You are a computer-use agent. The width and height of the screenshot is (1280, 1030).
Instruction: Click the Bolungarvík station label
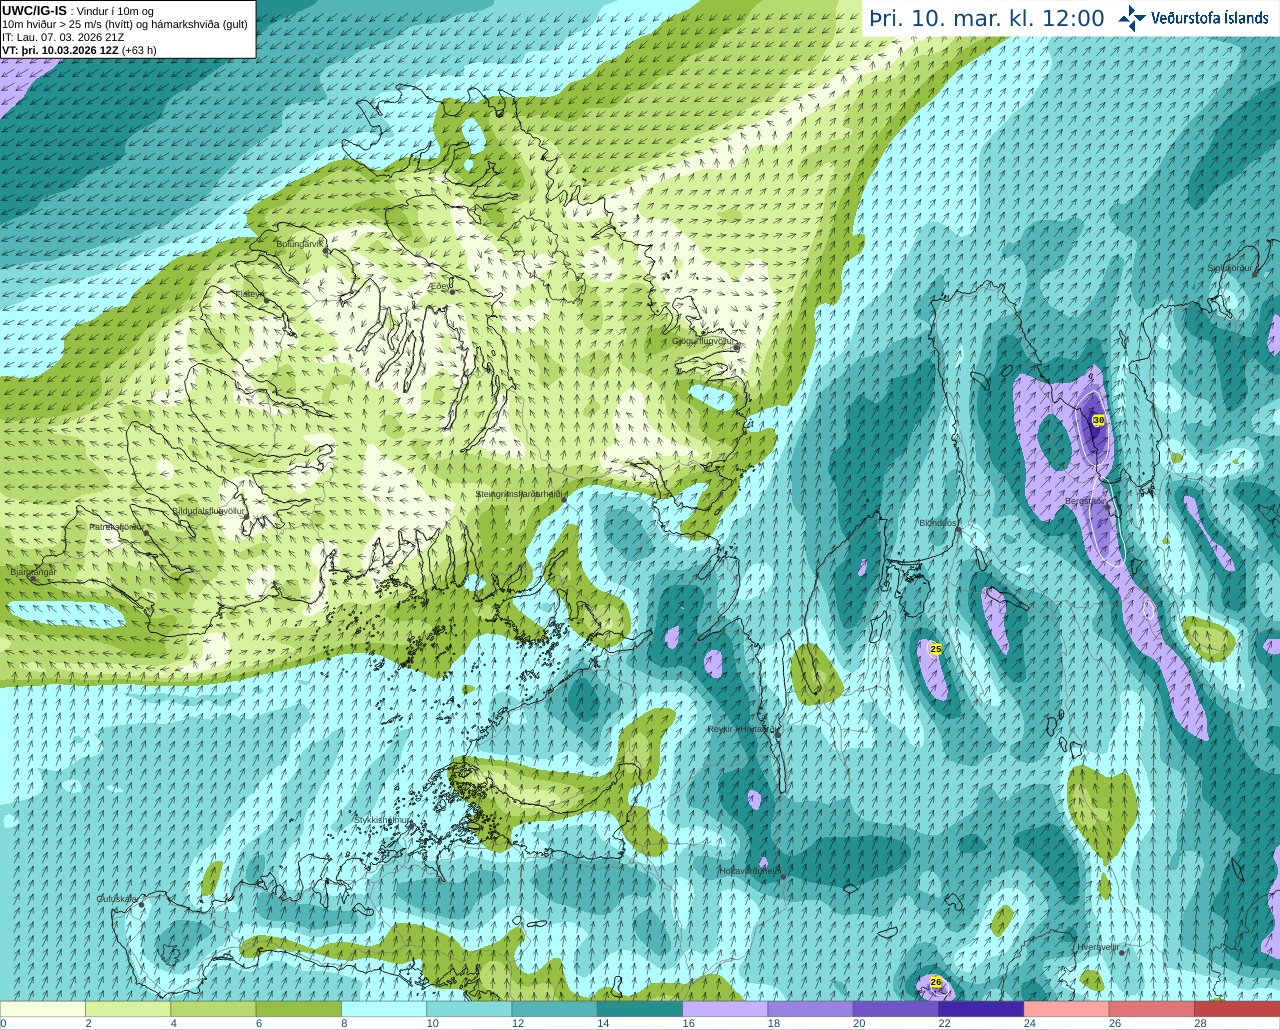[301, 243]
